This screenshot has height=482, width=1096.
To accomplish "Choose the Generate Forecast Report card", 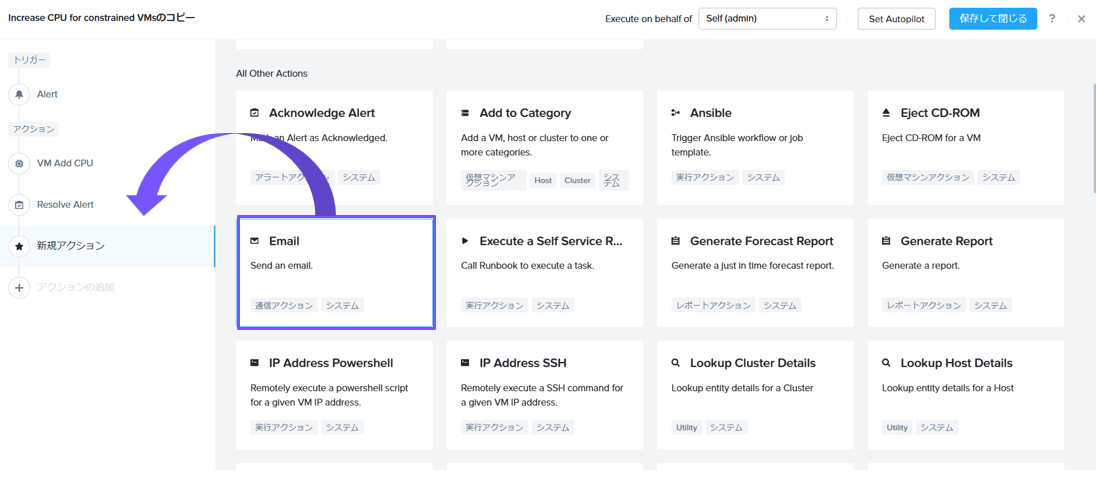I will [x=755, y=273].
